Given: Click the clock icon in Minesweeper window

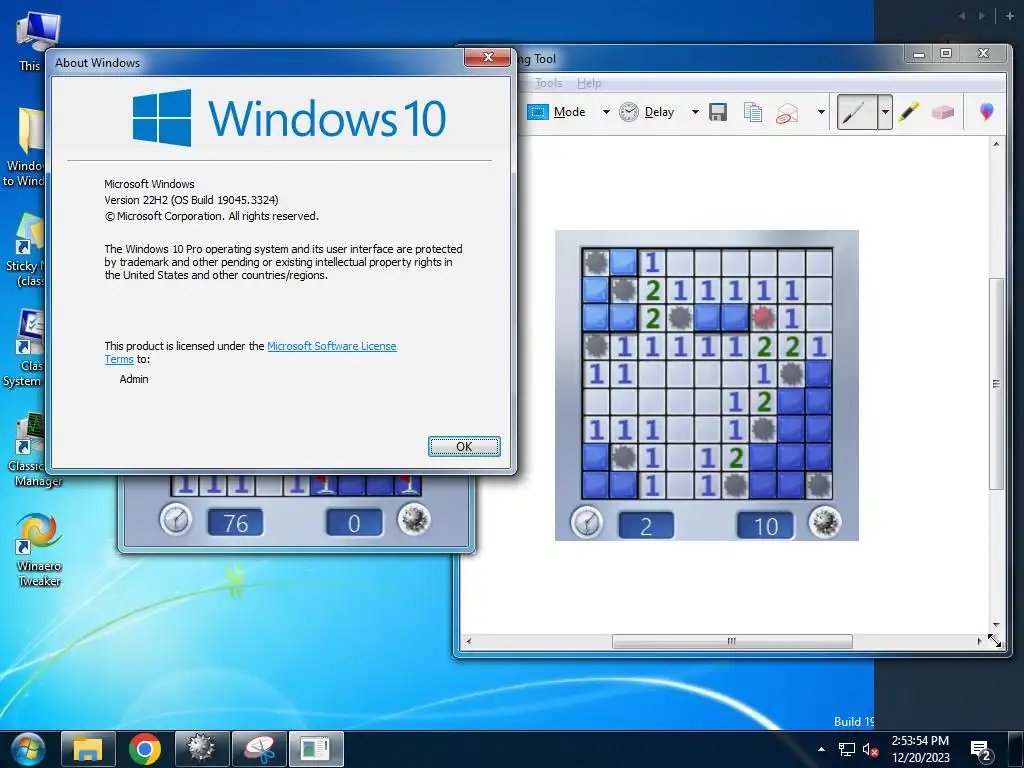Looking at the screenshot, I should (176, 521).
